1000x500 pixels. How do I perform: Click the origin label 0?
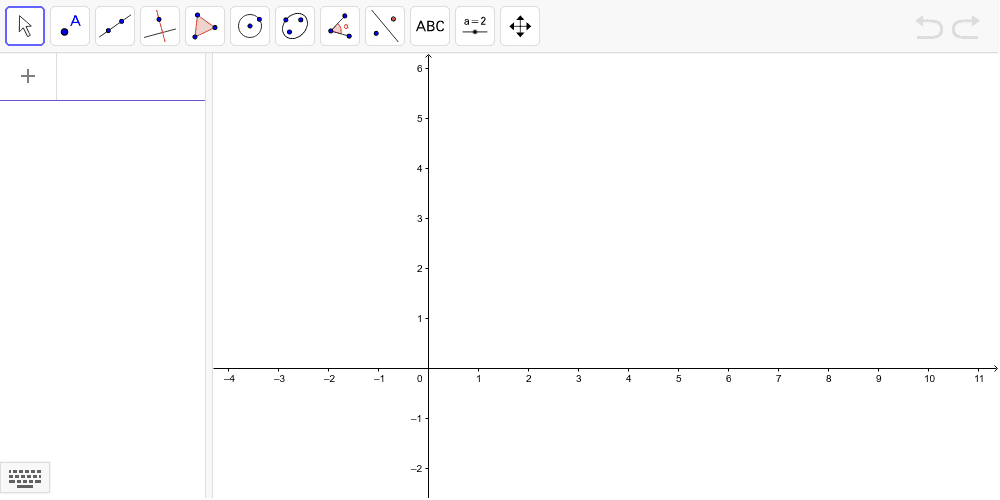tap(420, 379)
